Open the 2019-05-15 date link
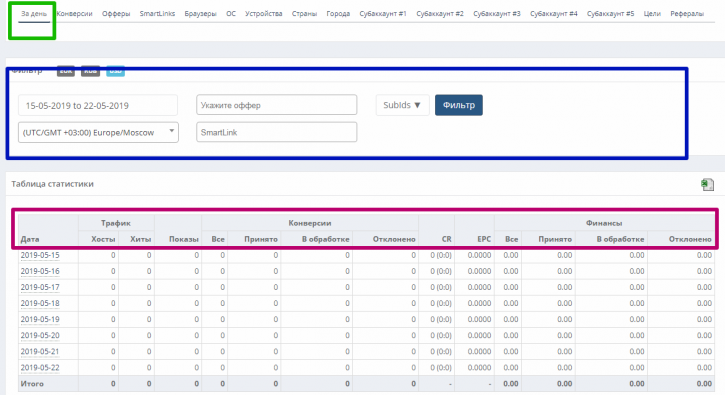The image size is (725, 395). click(40, 255)
